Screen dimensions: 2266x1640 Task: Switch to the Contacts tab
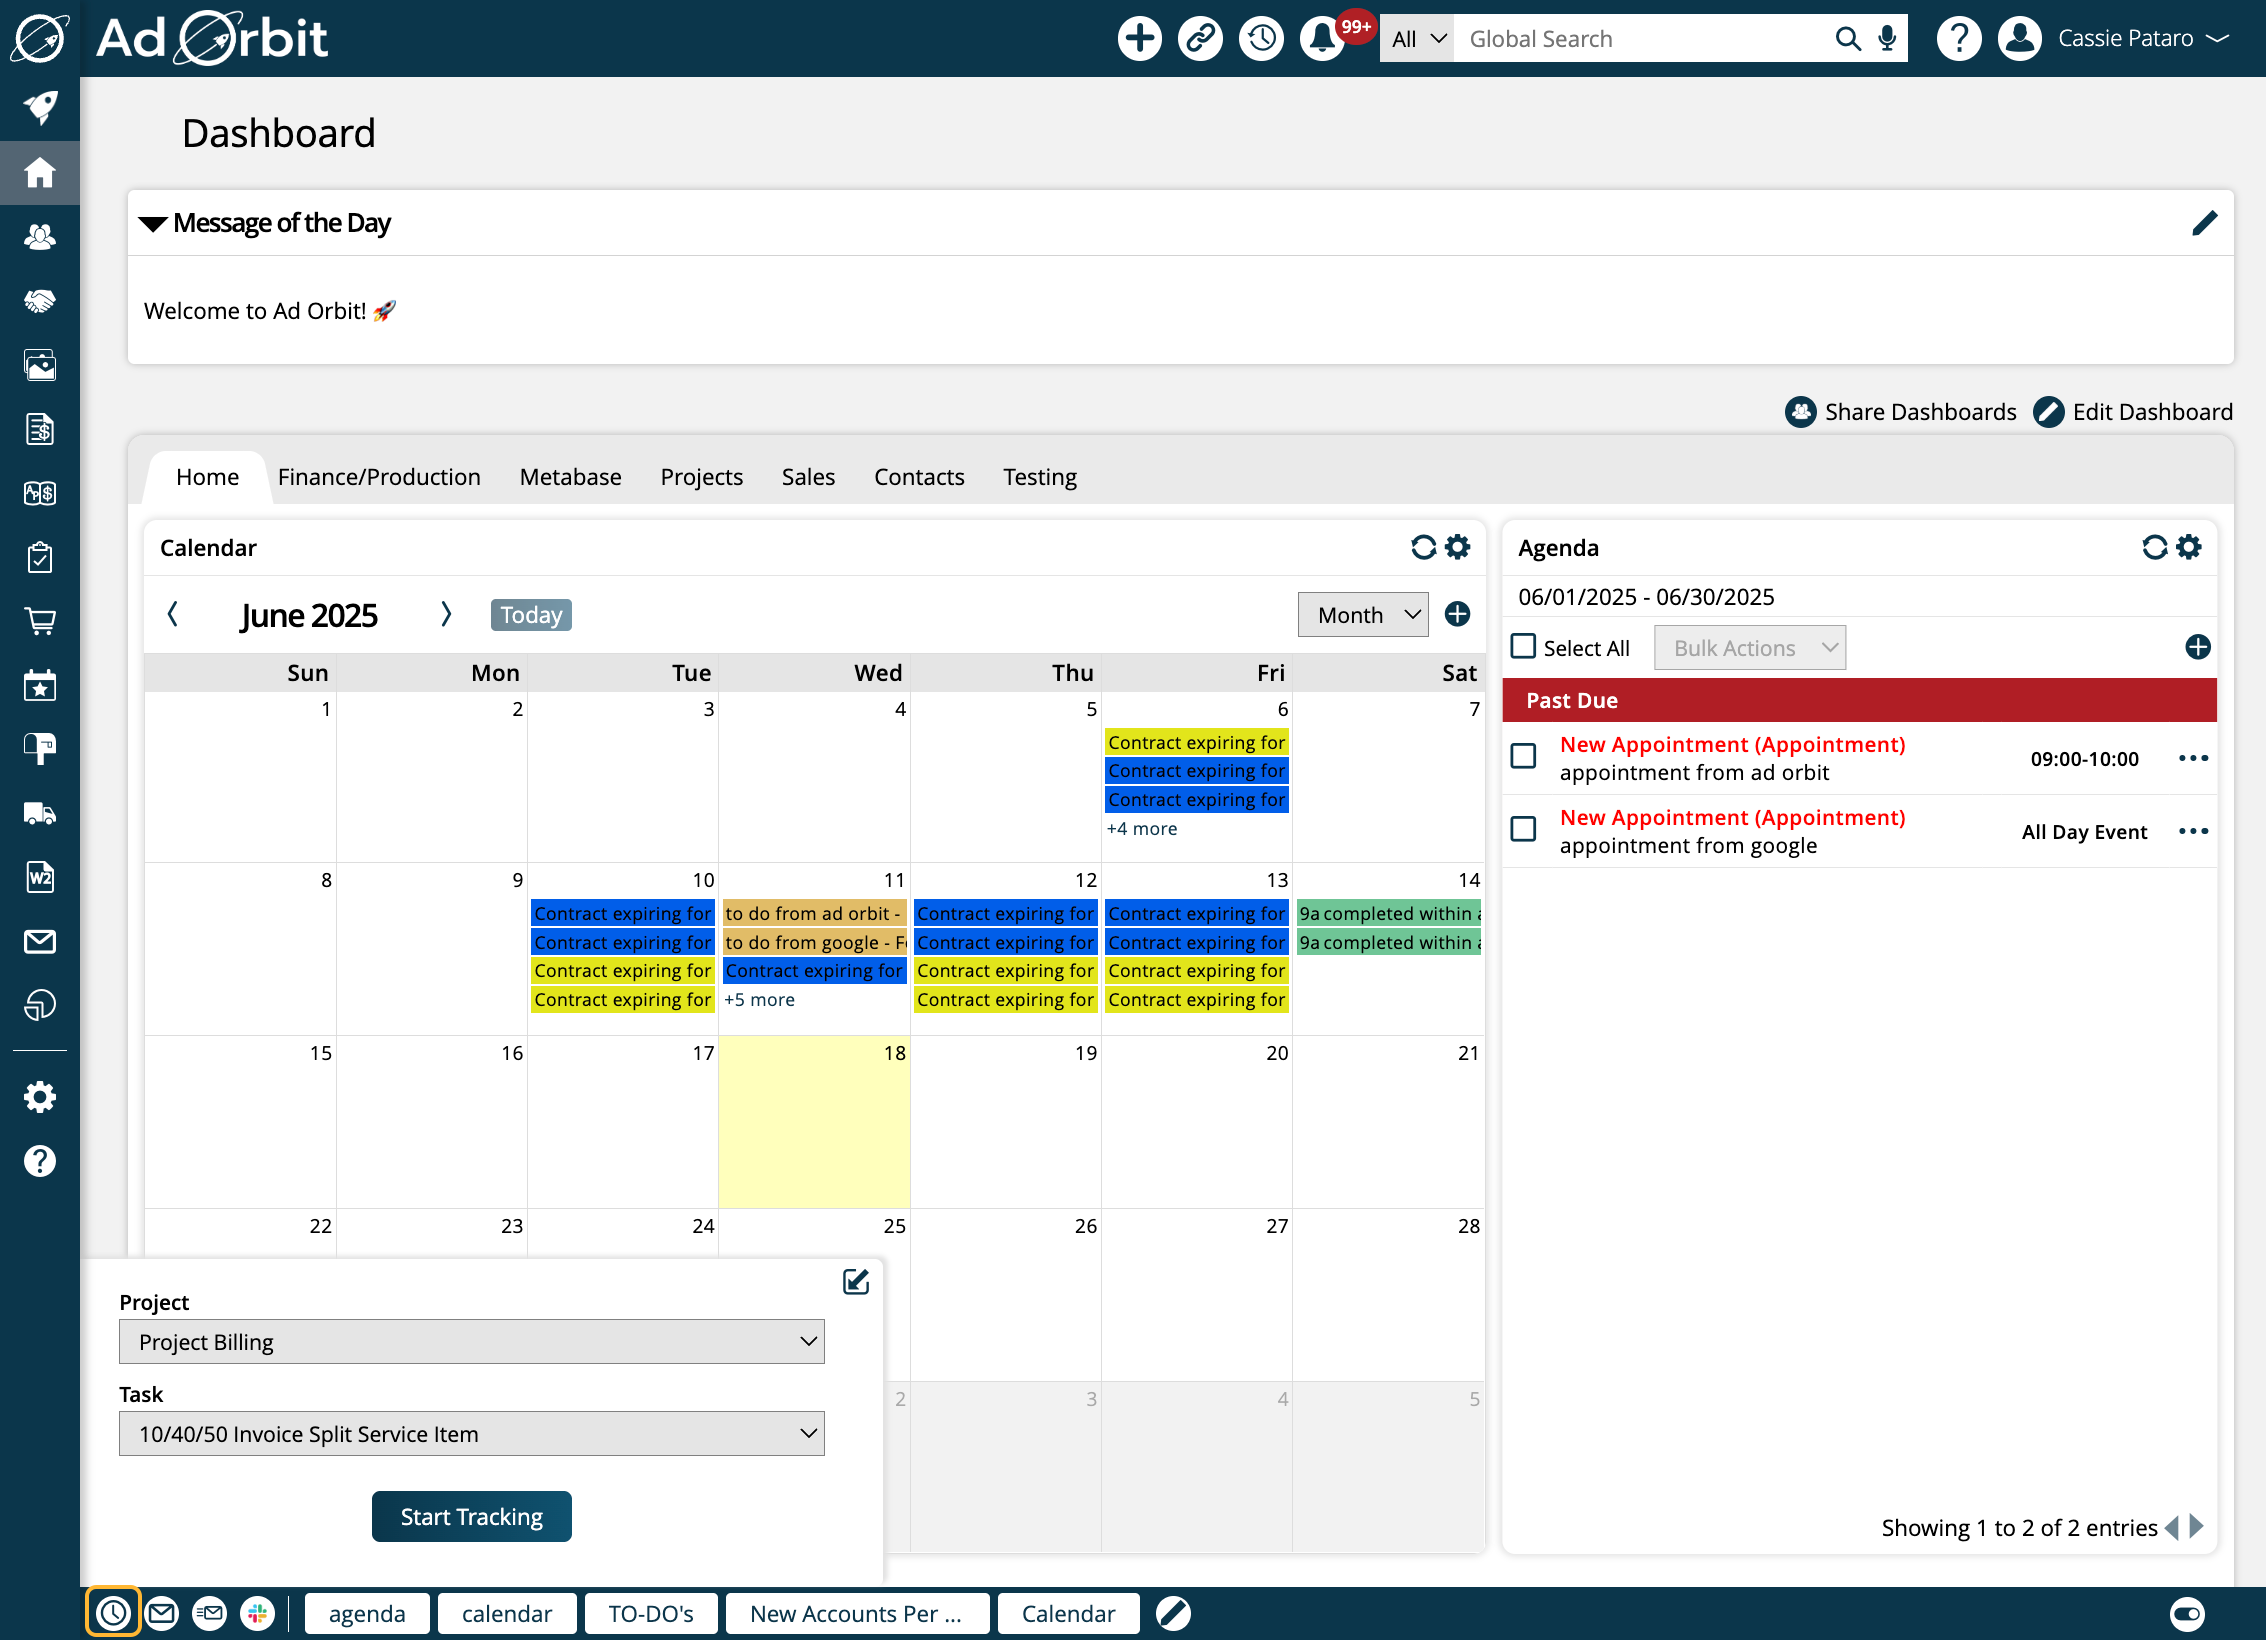(x=919, y=477)
